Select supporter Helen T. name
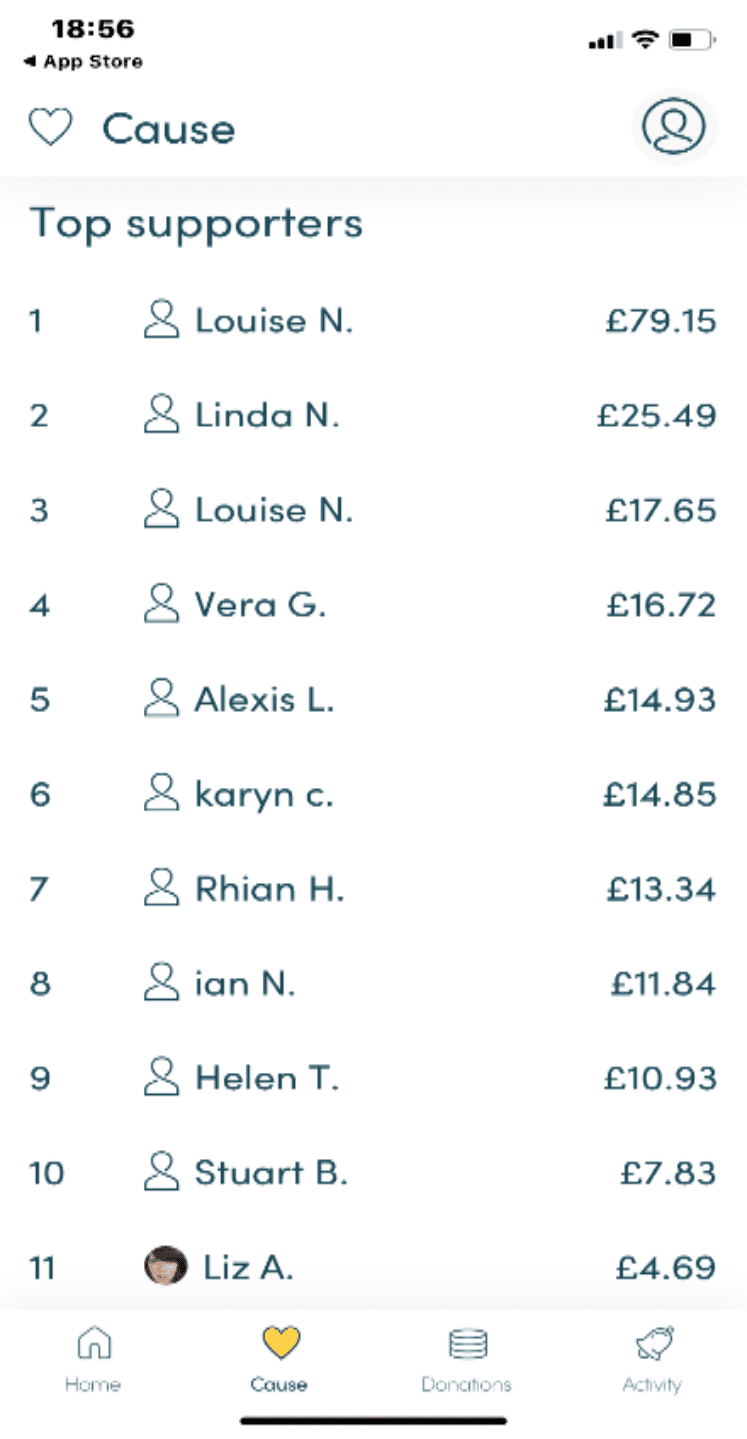Viewport: 747px width, 1439px height. [x=267, y=1077]
